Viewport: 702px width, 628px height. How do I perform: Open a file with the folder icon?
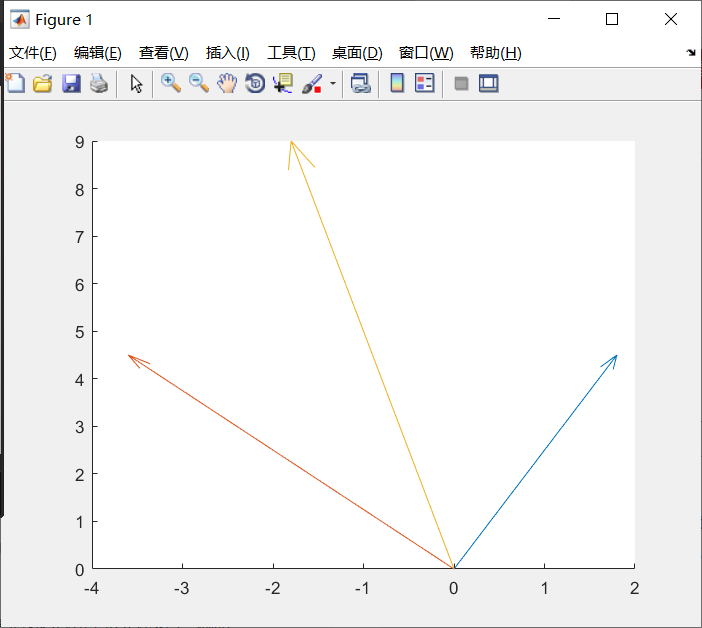click(x=43, y=84)
